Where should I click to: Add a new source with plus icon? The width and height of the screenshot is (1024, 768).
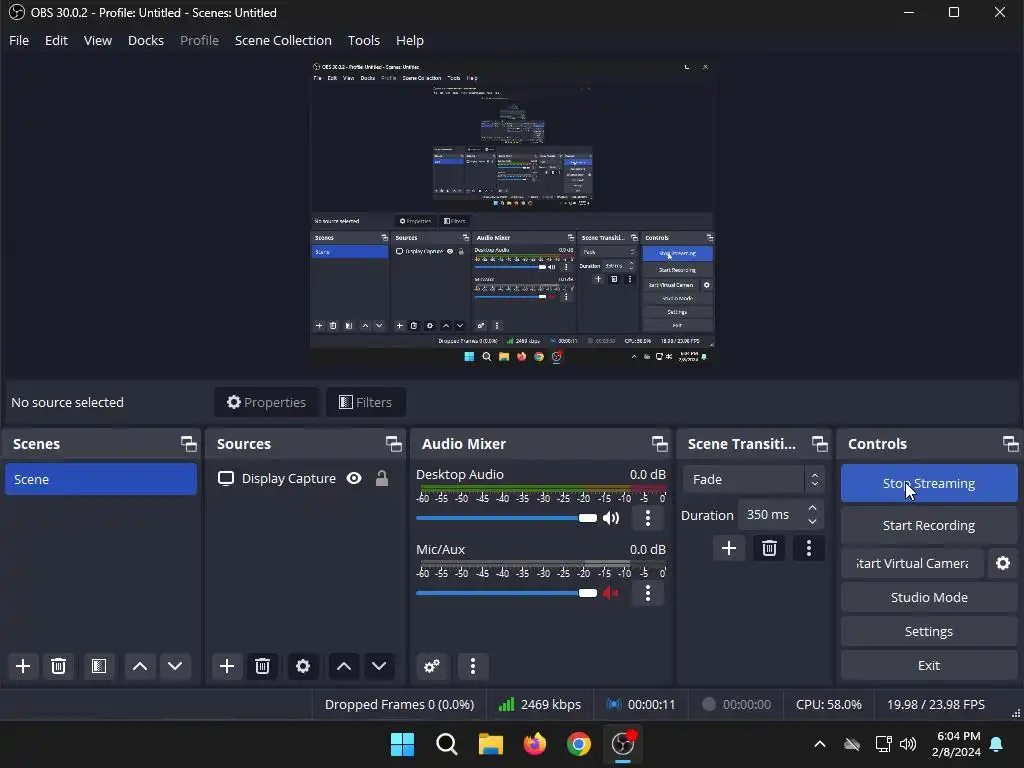[227, 666]
